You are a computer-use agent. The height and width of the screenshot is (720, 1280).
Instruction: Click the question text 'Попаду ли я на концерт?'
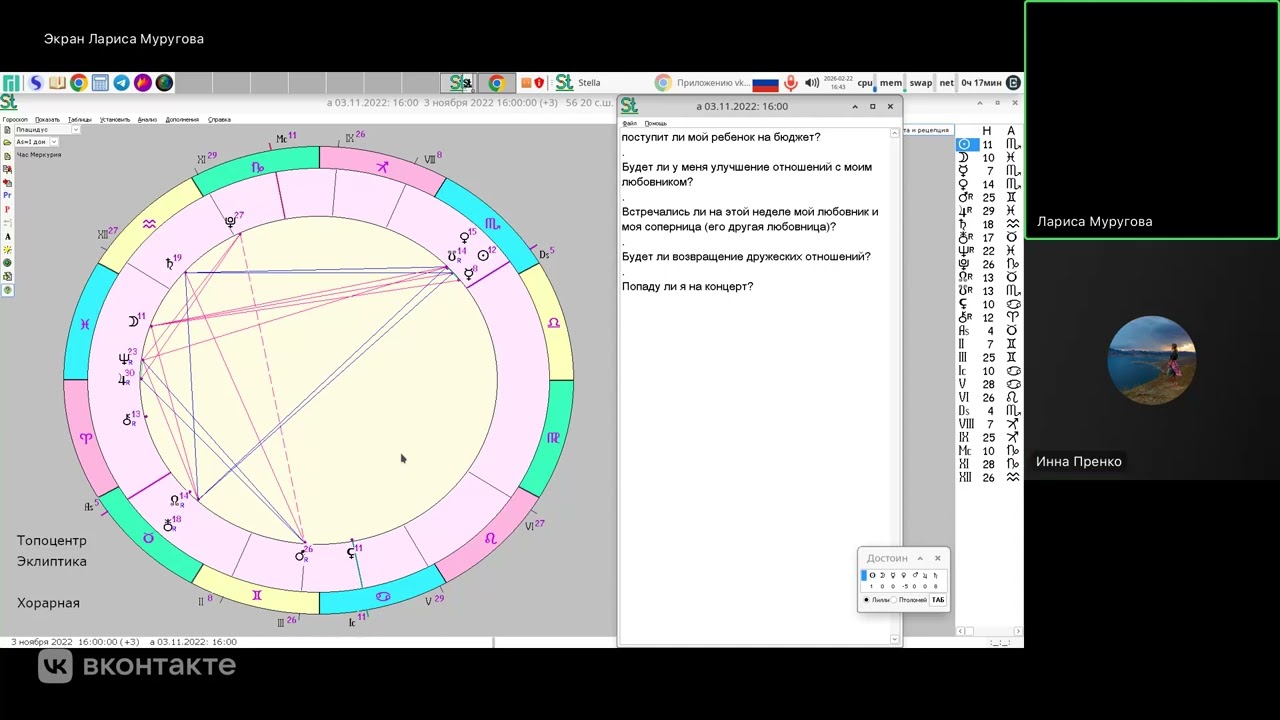coord(688,287)
